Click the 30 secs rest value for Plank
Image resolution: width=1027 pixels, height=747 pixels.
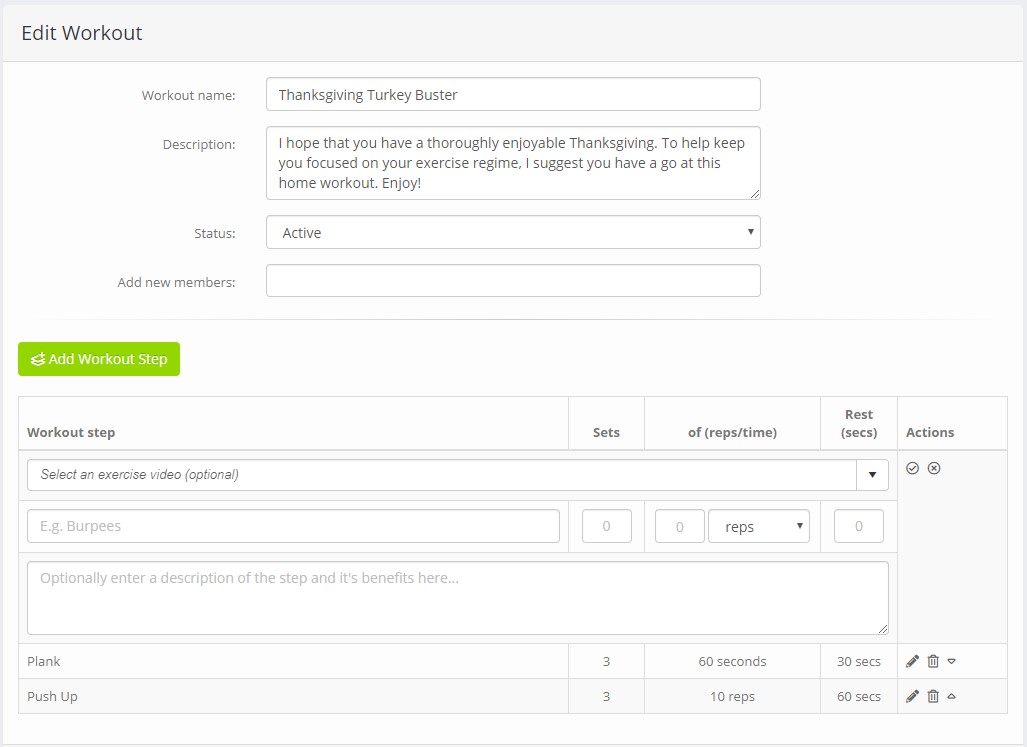click(x=859, y=661)
